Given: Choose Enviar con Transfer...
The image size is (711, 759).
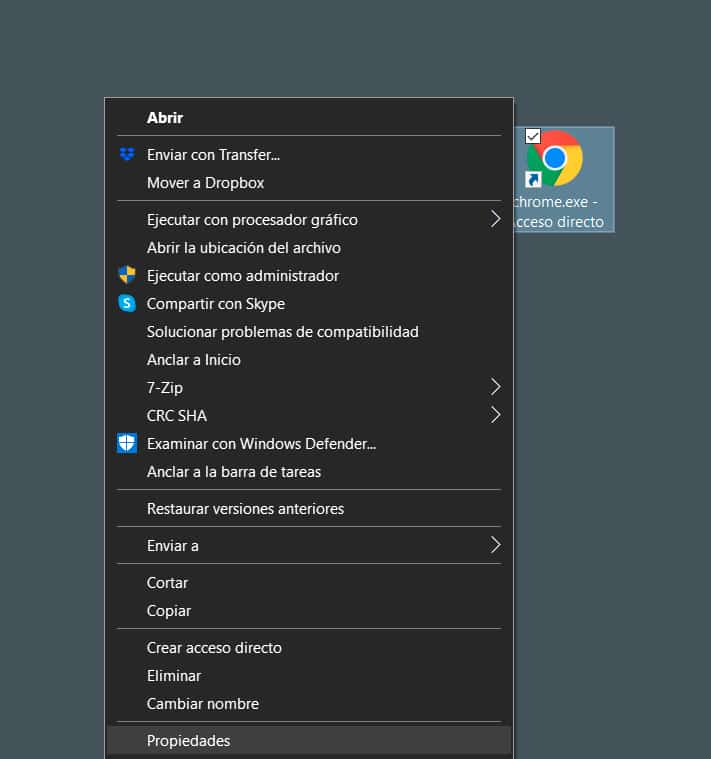Looking at the screenshot, I should (x=309, y=155).
